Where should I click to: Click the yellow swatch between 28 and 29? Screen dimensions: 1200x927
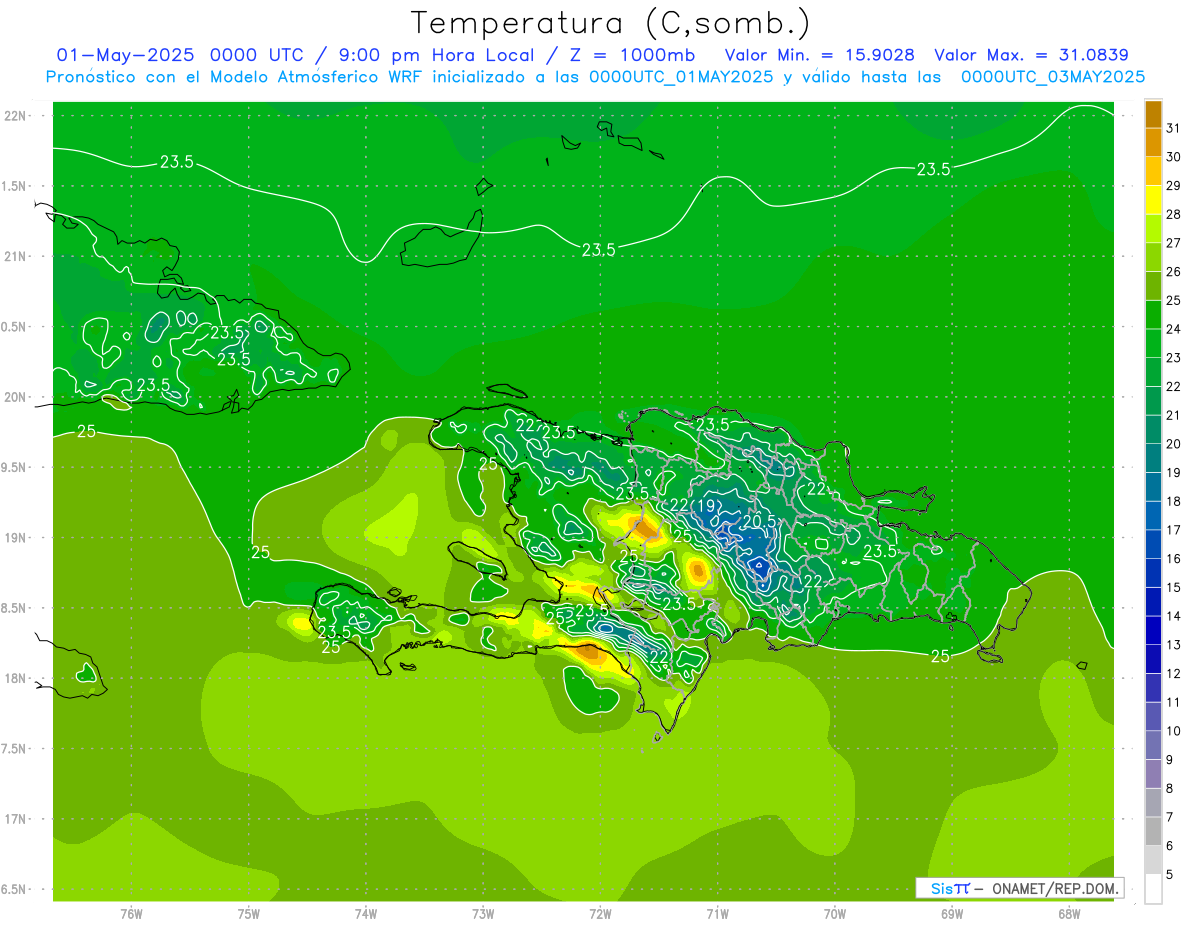coord(1153,200)
